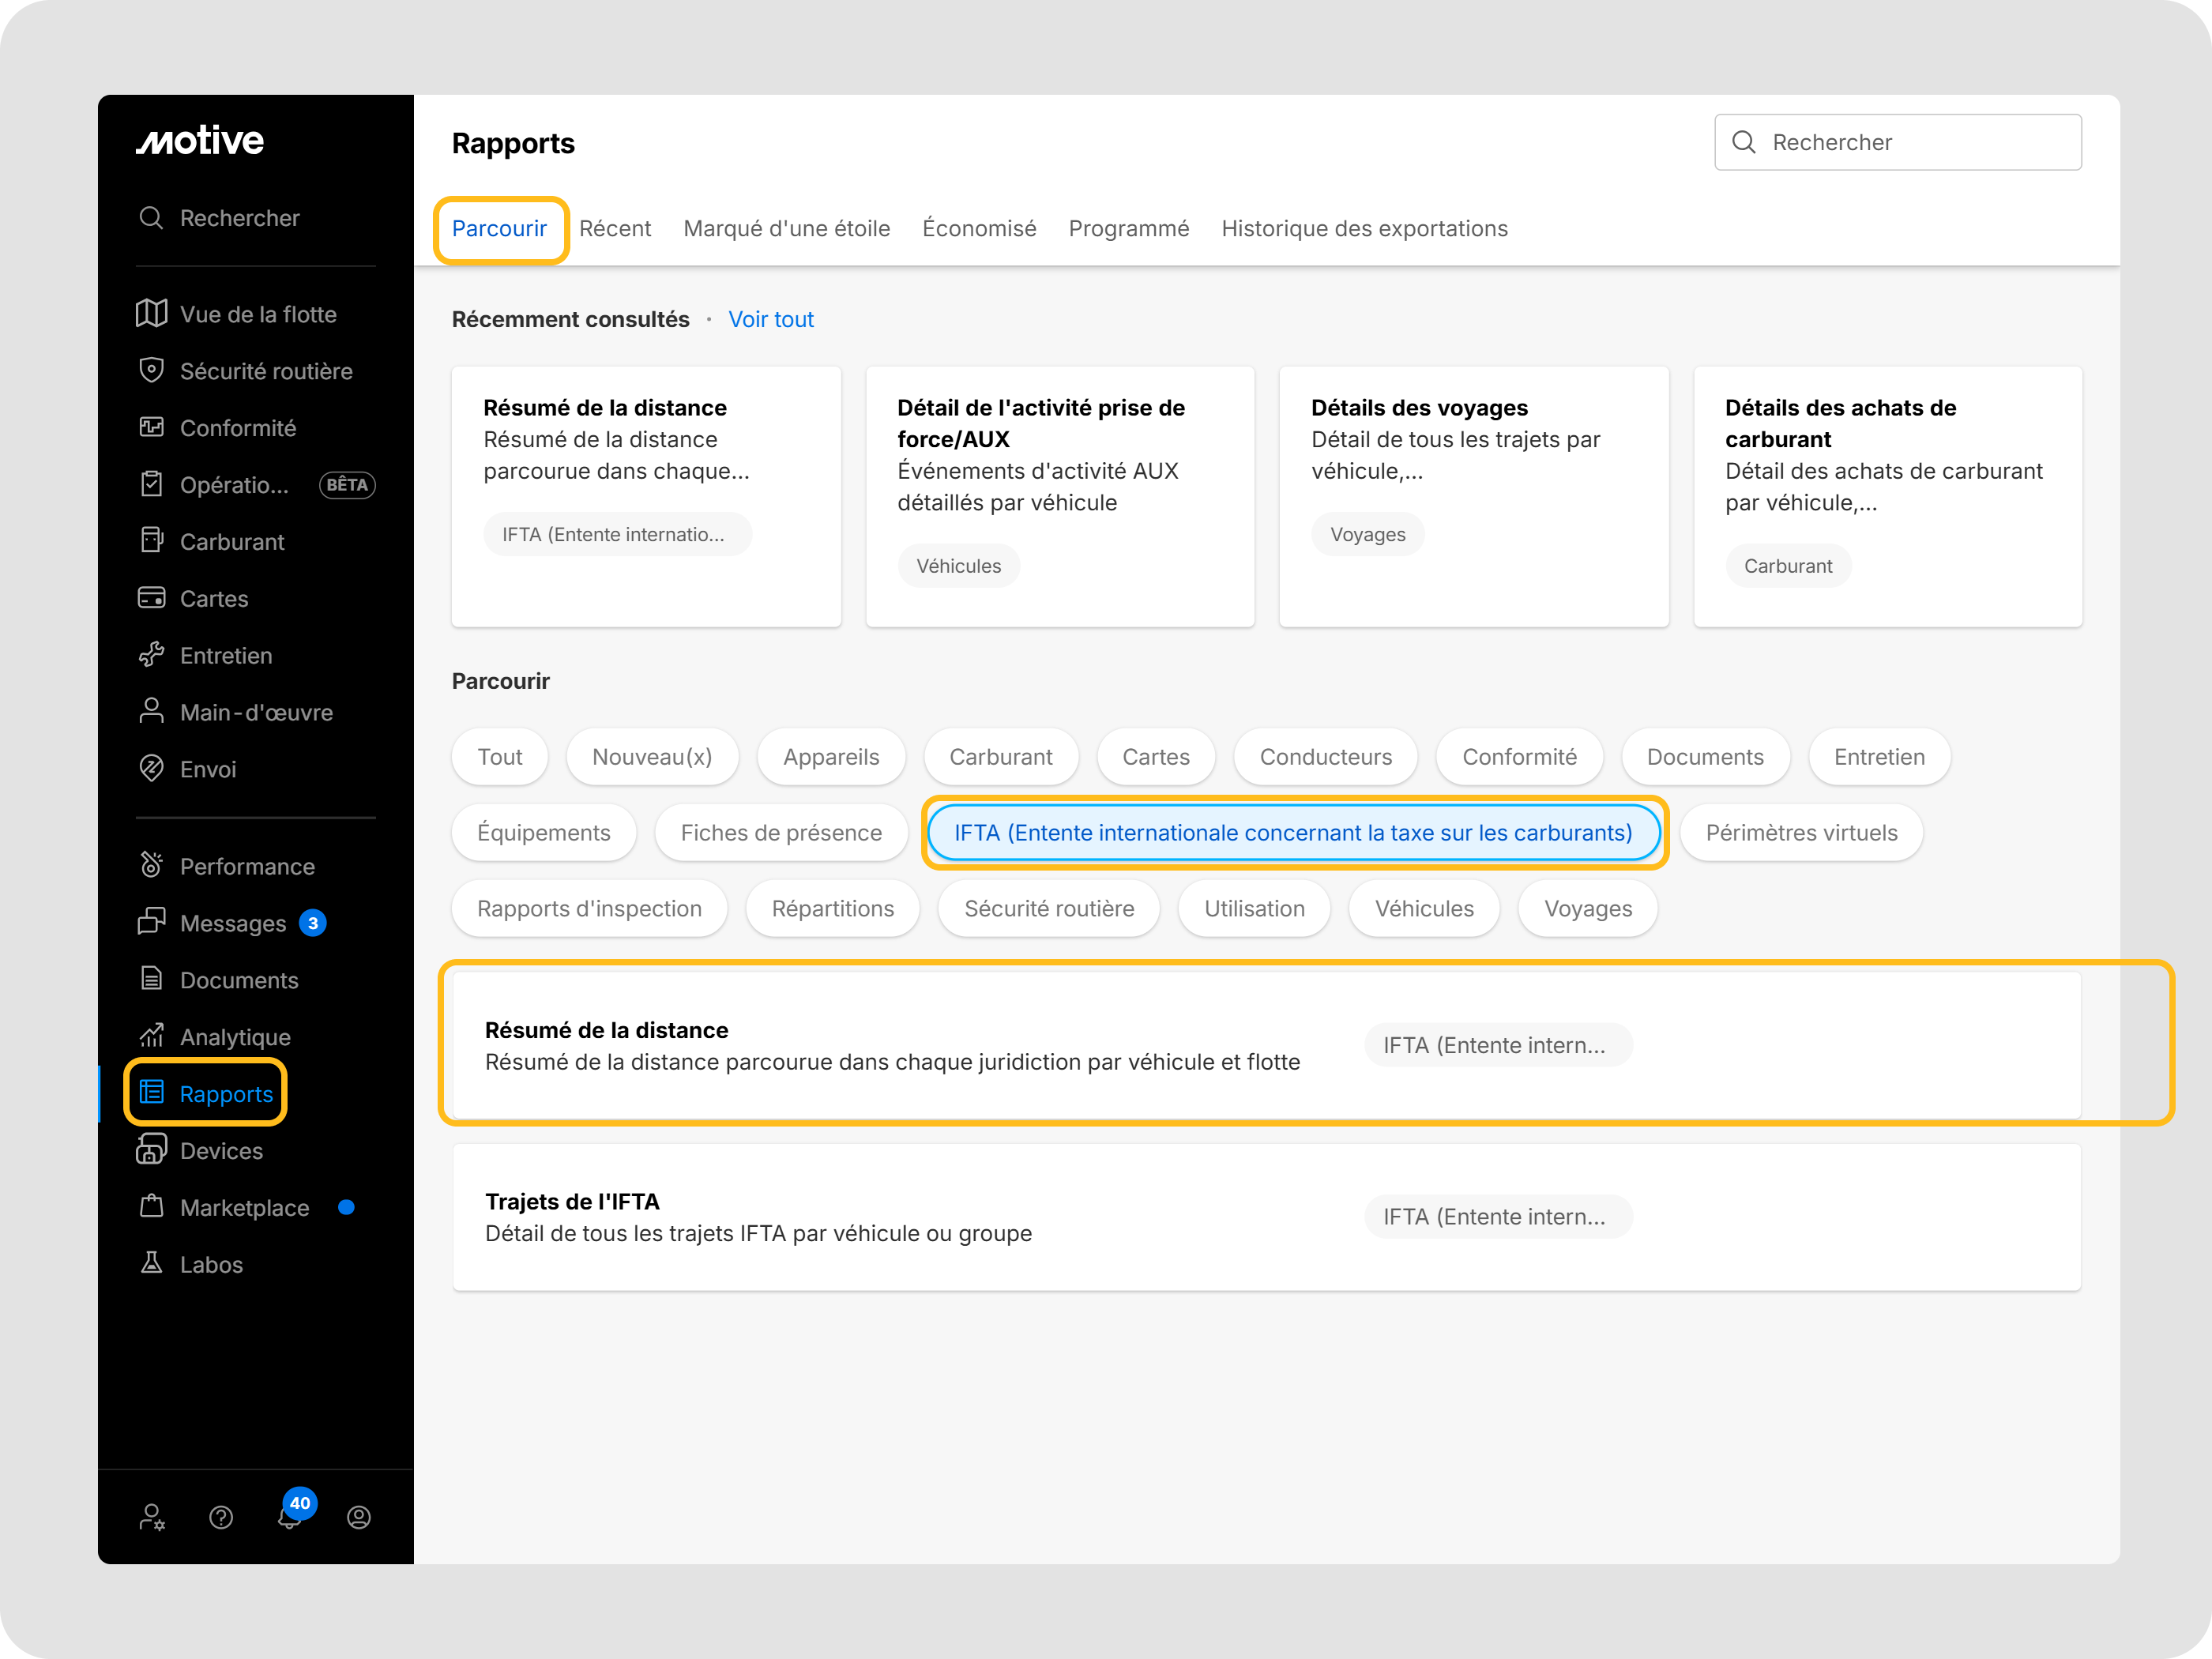Click the Marketplace bag icon
This screenshot has height=1659, width=2212.
[151, 1207]
